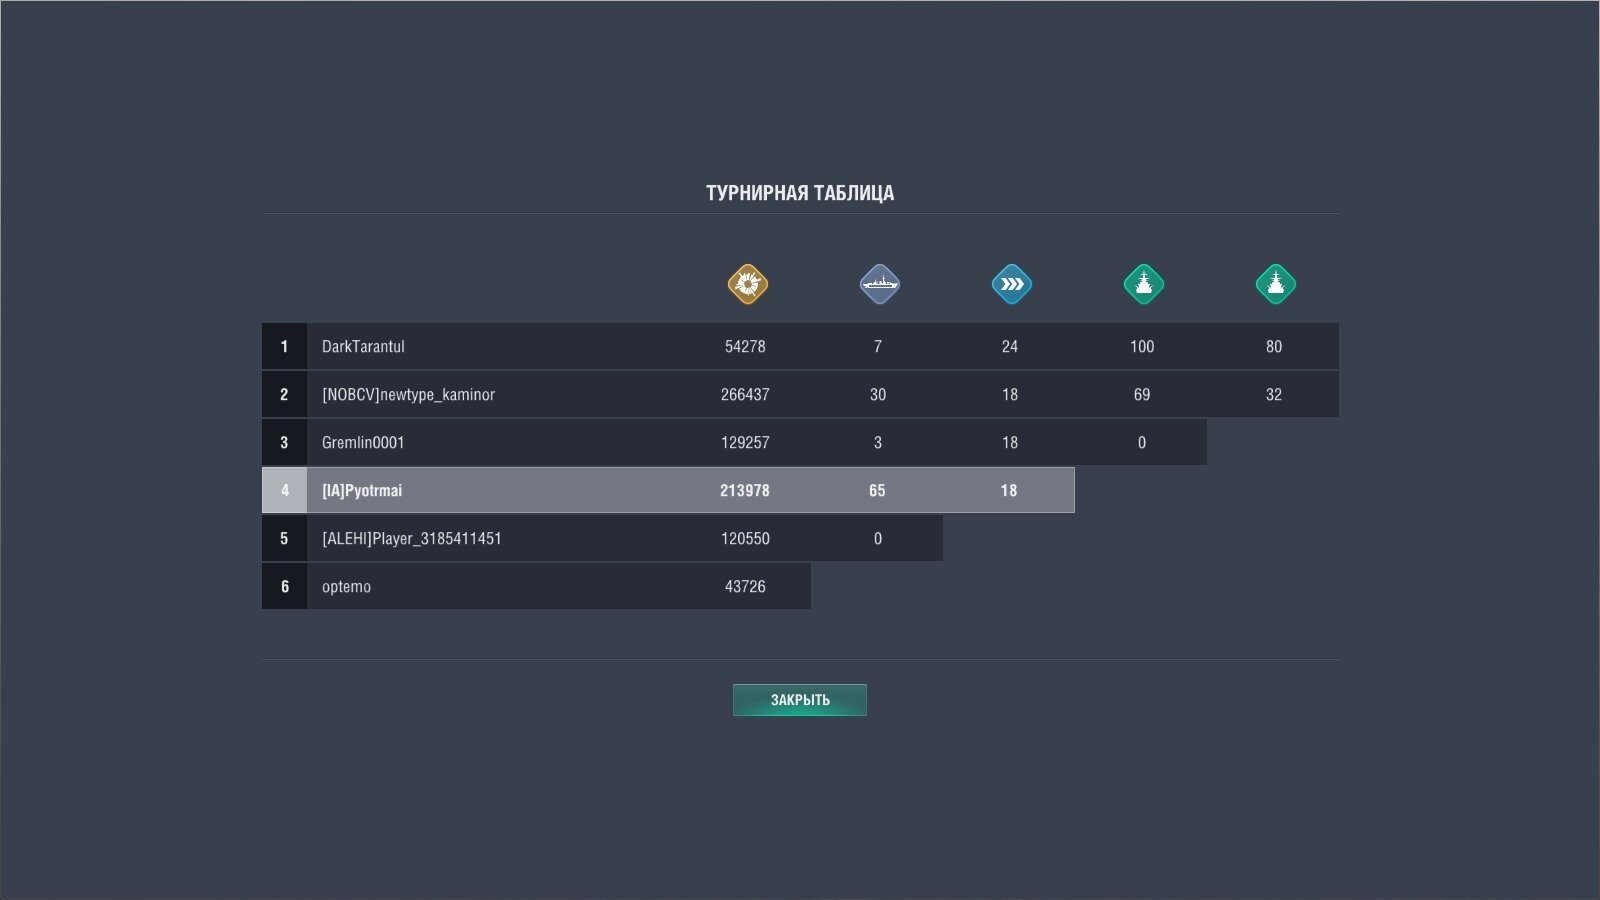Click the ТУРНИРНАЯ ТАБЛИЦА heading
1600x900 pixels.
(800, 193)
